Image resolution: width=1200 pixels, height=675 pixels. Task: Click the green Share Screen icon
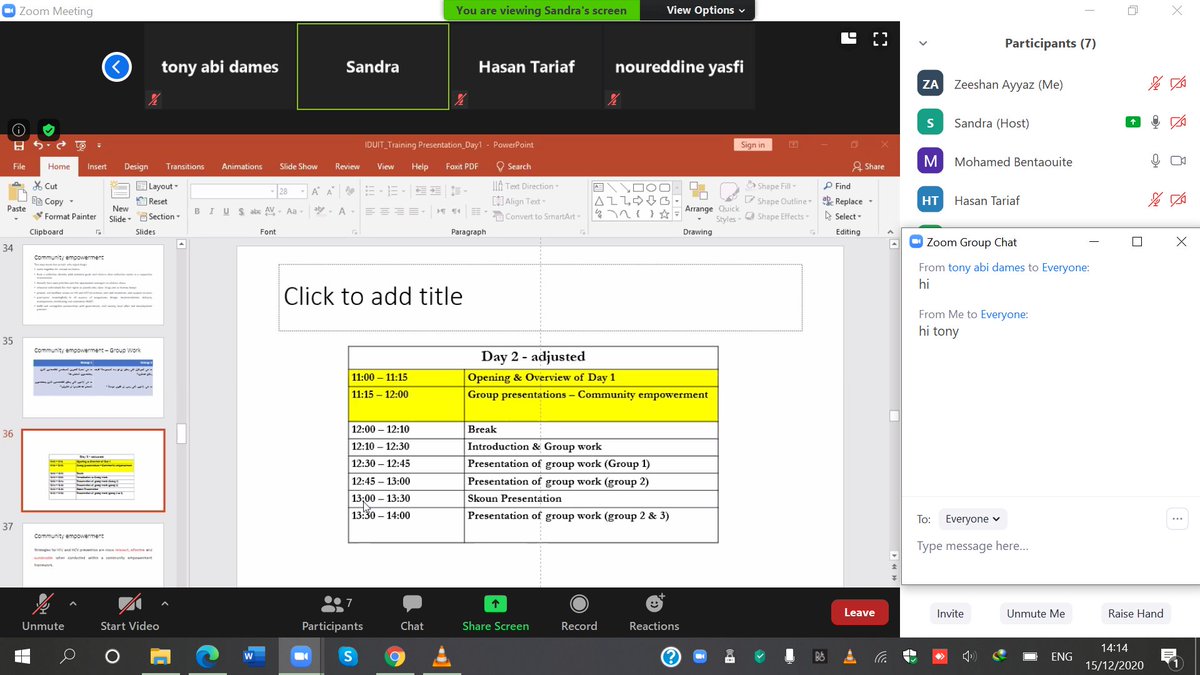(495, 604)
